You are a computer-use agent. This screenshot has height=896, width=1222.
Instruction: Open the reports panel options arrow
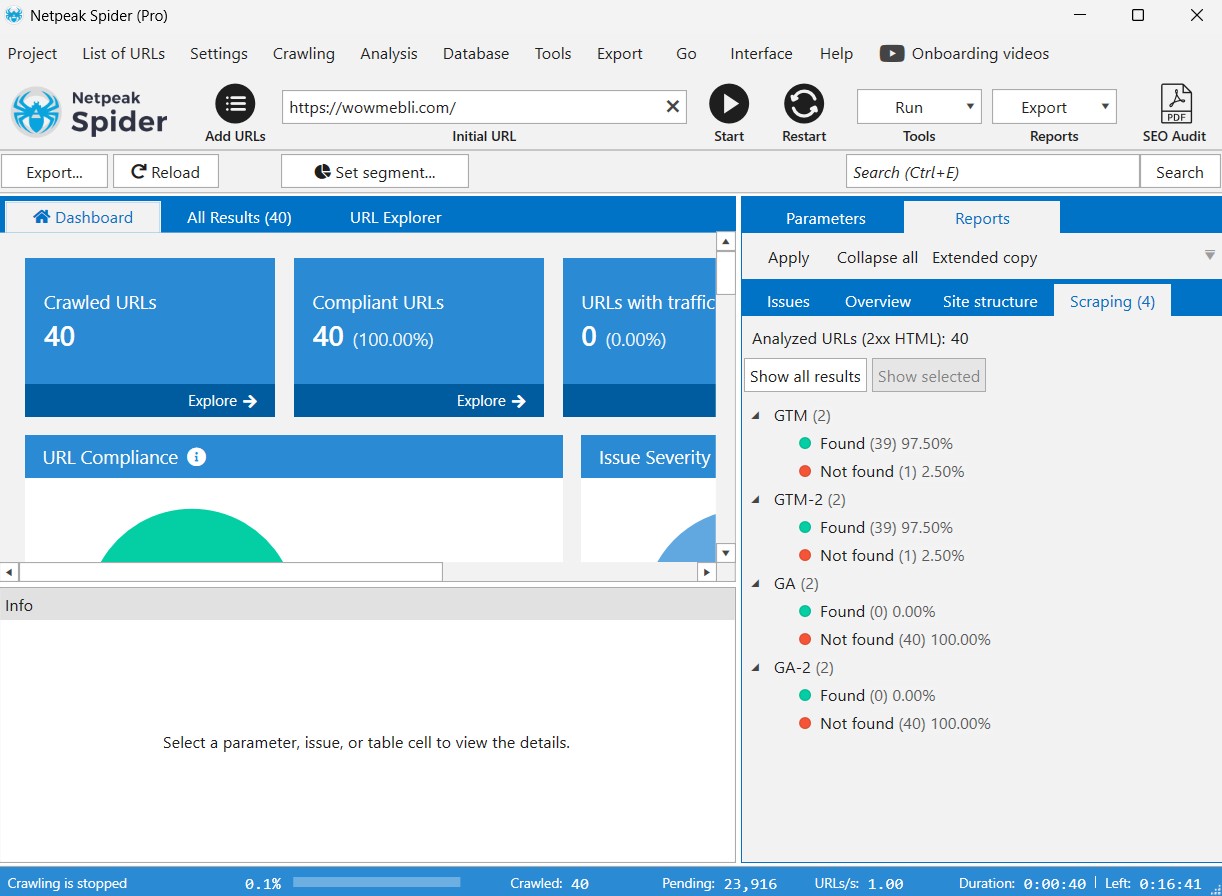click(1210, 256)
